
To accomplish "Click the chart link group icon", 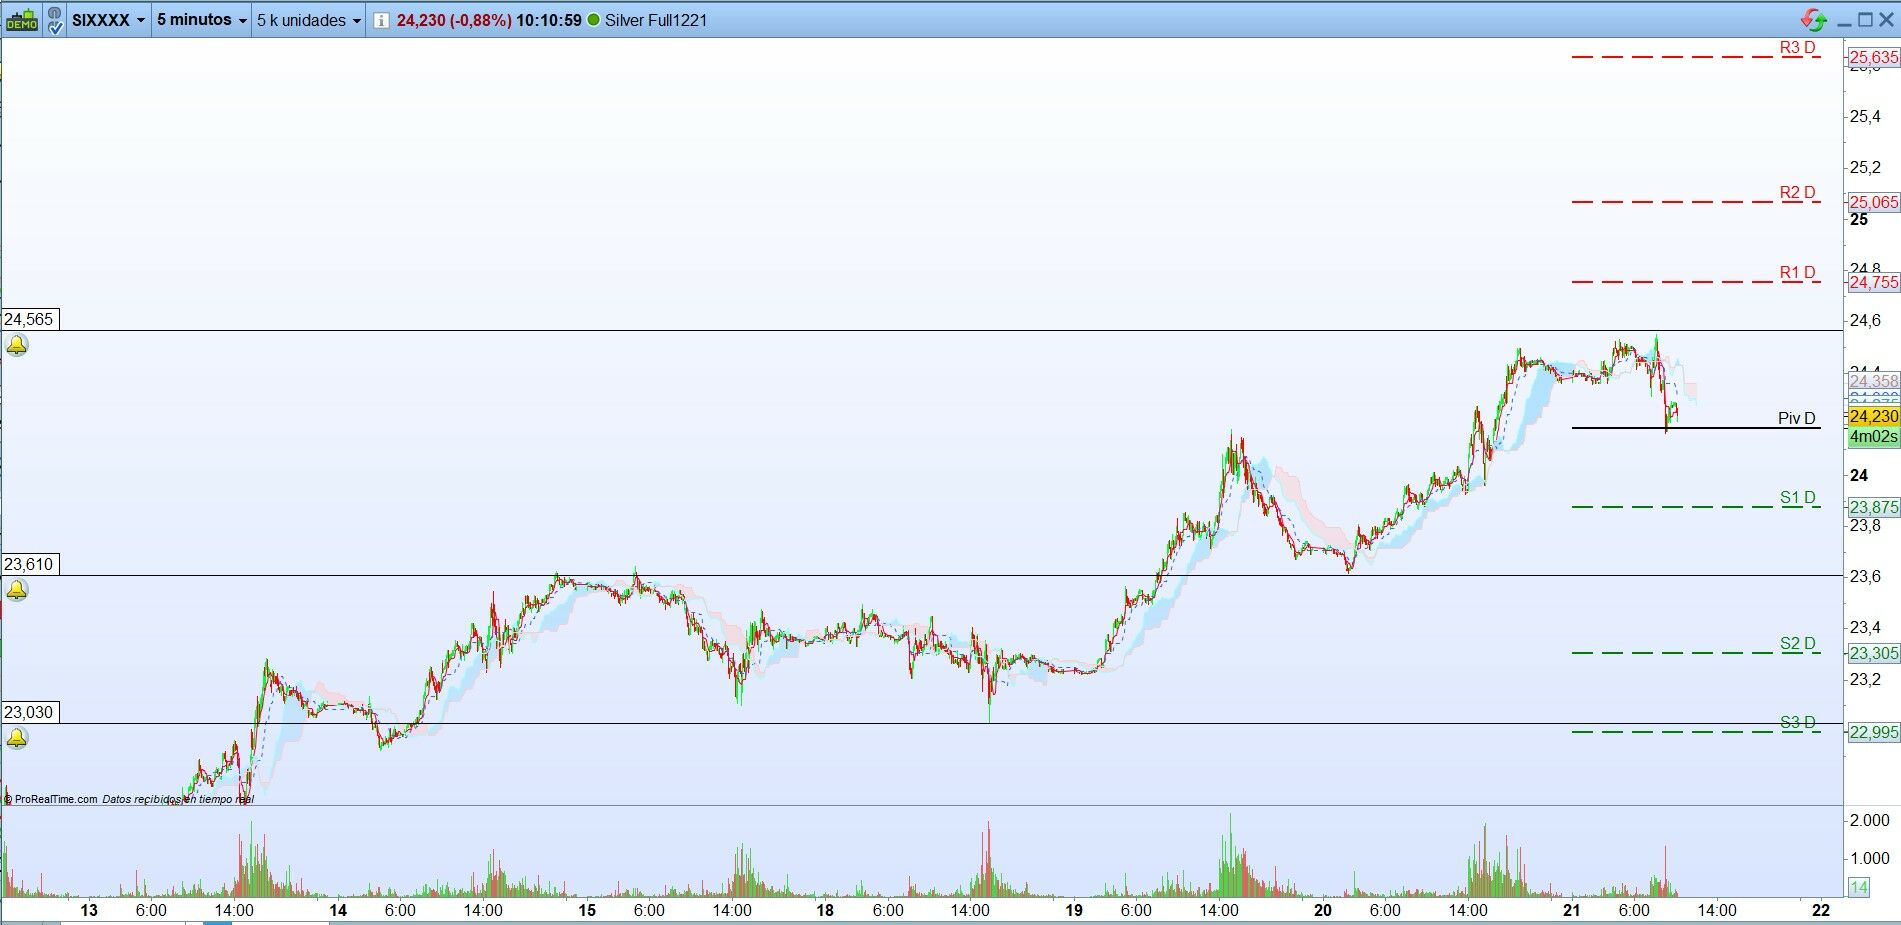I will [x=54, y=20].
